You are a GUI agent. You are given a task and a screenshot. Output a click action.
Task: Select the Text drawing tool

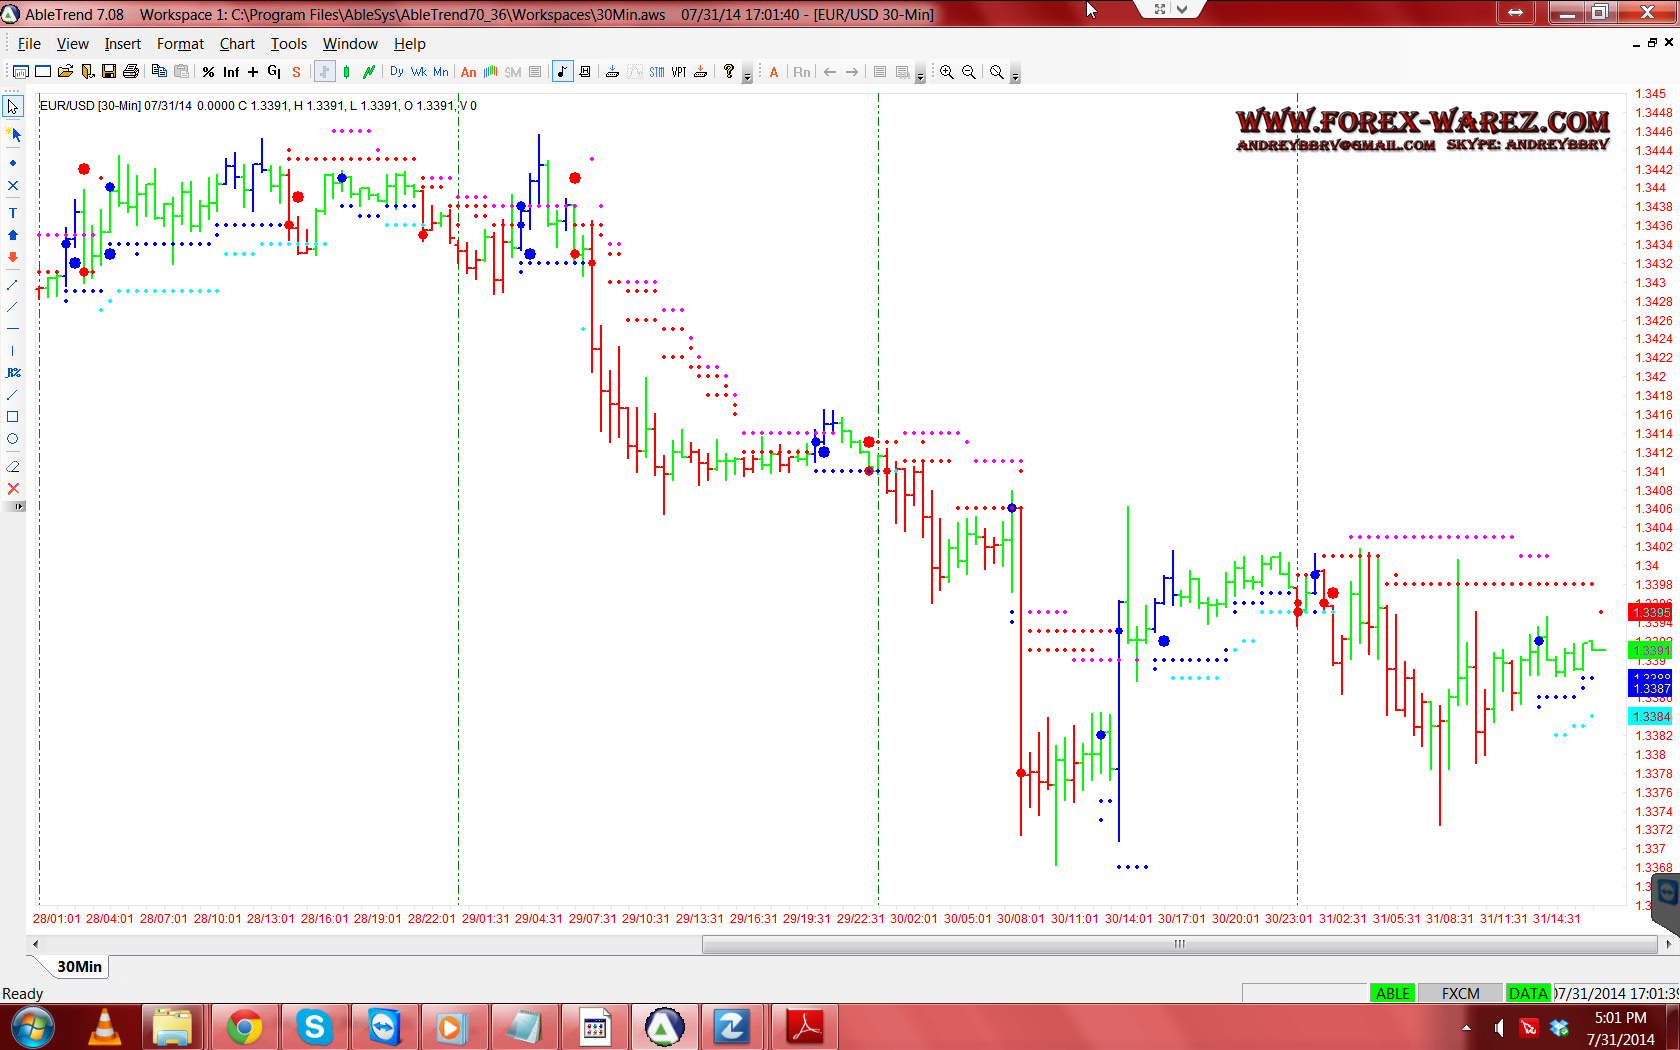coord(13,213)
